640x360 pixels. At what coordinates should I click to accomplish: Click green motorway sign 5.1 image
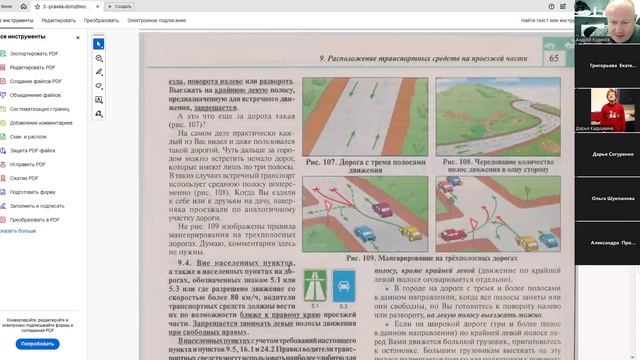tap(315, 286)
